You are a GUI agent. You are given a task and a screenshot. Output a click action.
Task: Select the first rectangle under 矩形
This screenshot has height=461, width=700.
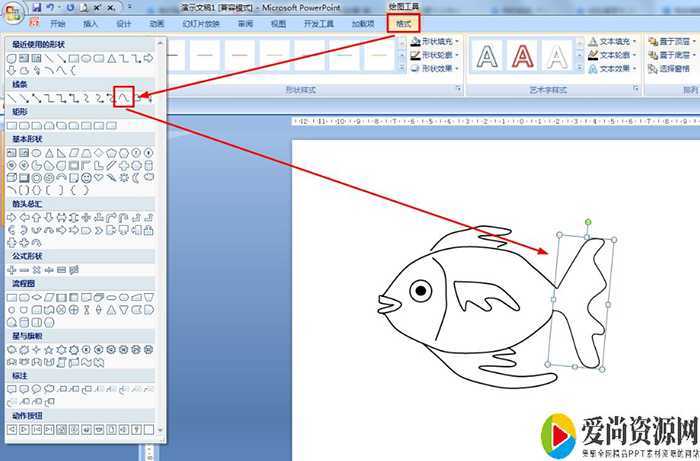(x=12, y=125)
